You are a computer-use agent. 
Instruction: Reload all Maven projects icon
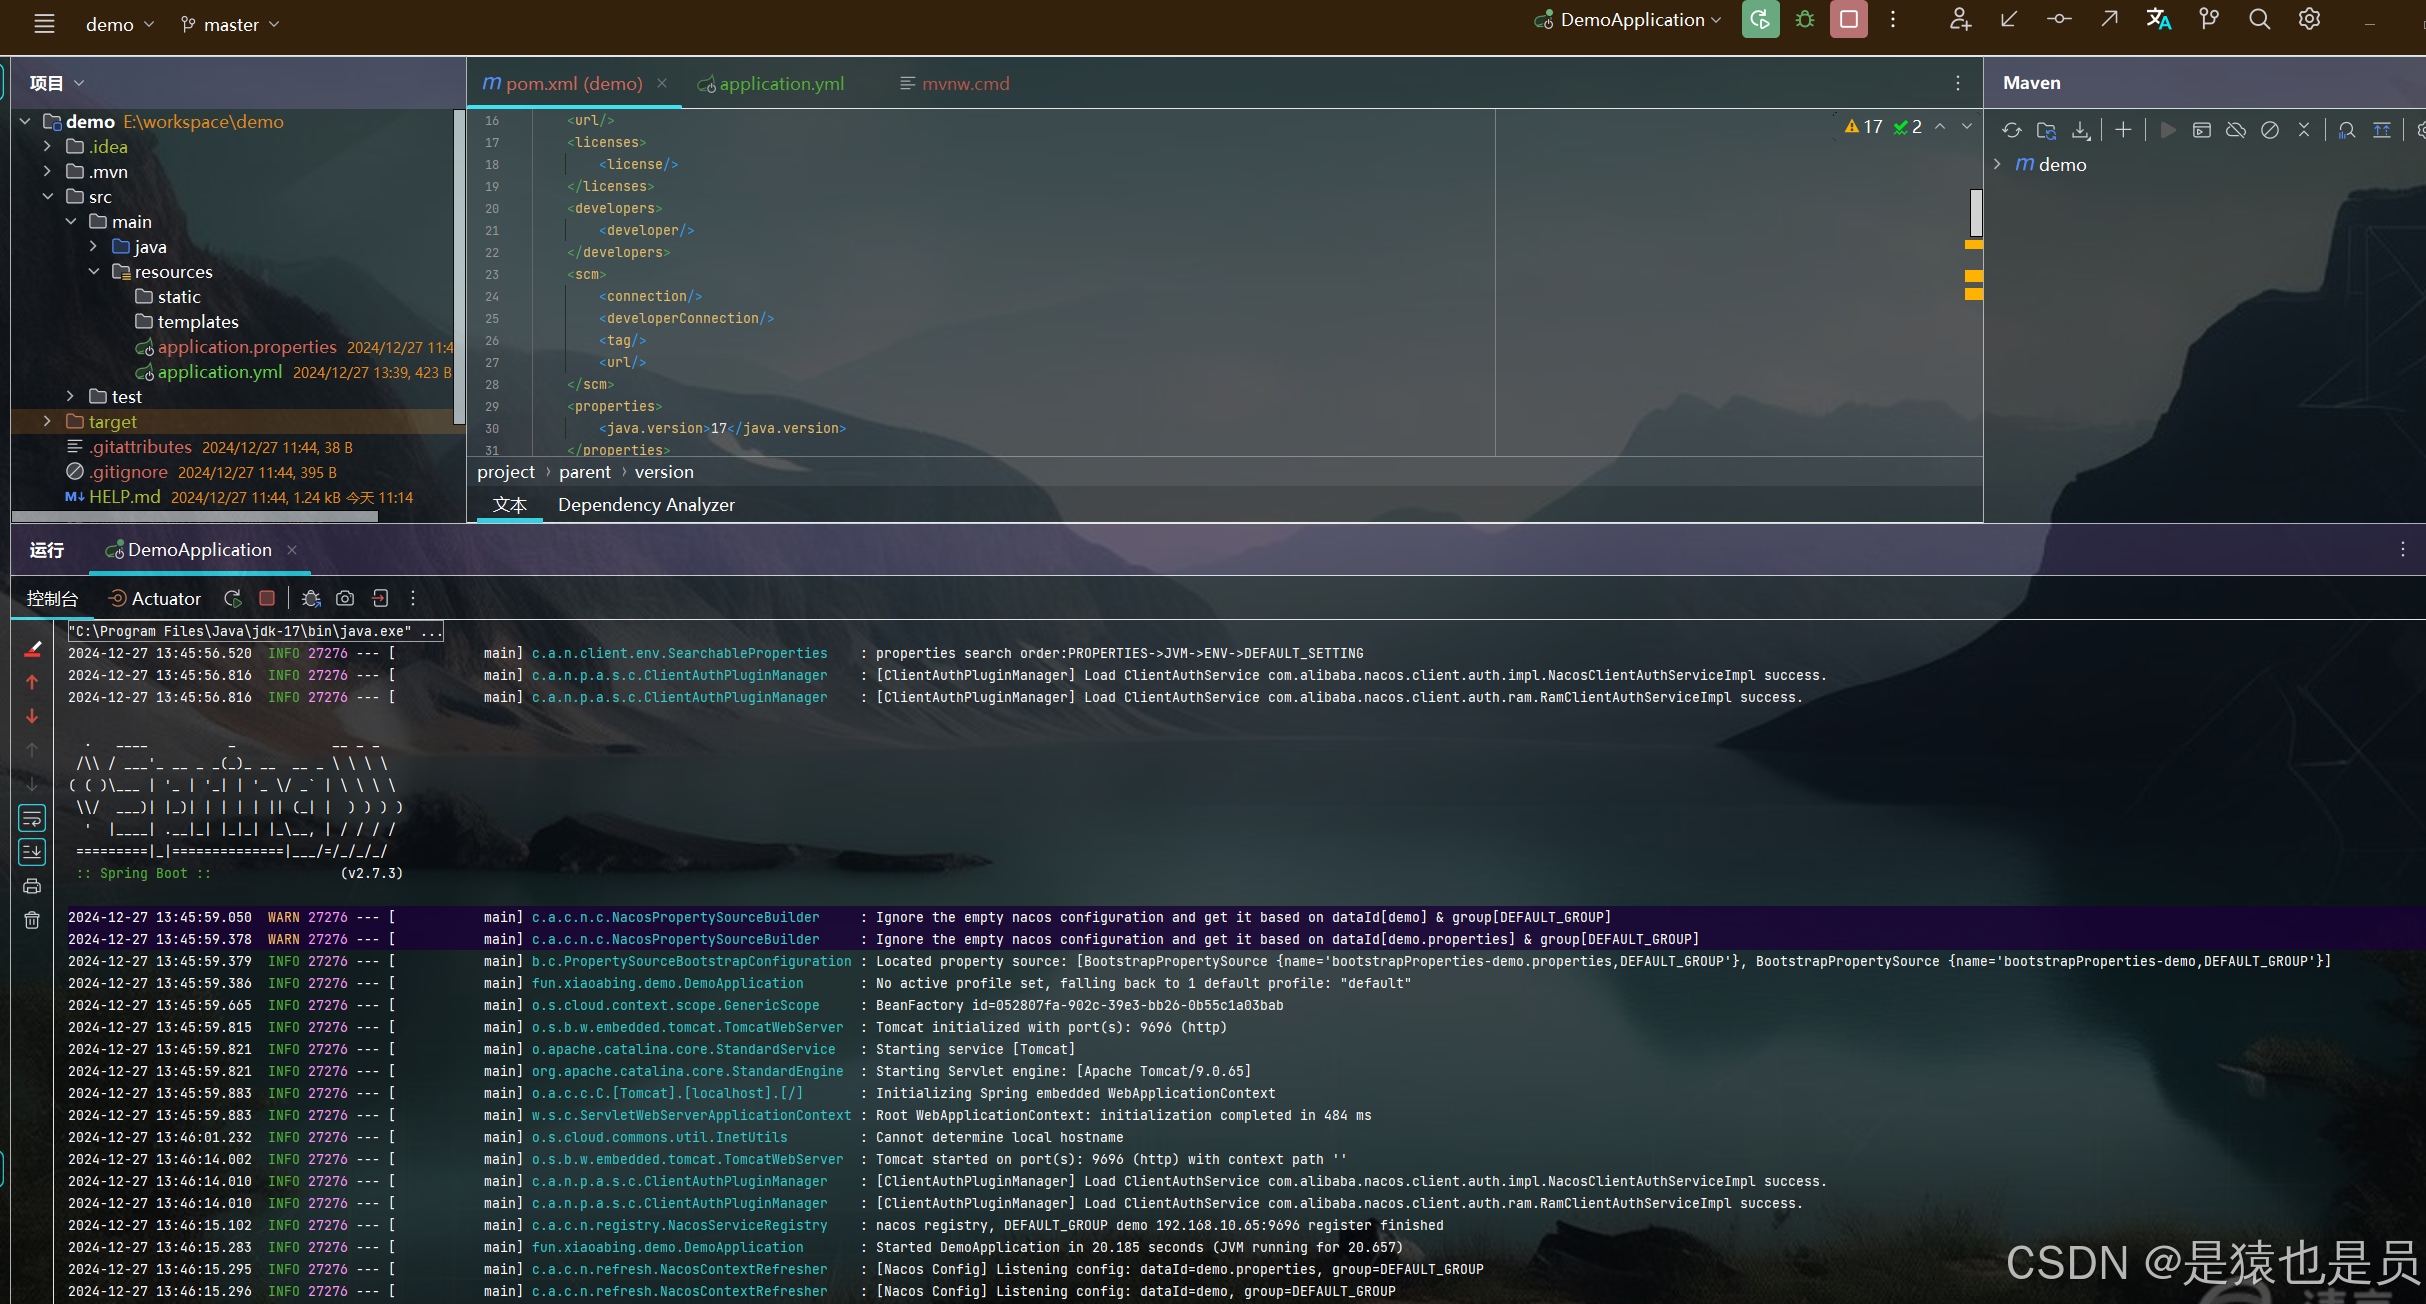tap(2012, 130)
